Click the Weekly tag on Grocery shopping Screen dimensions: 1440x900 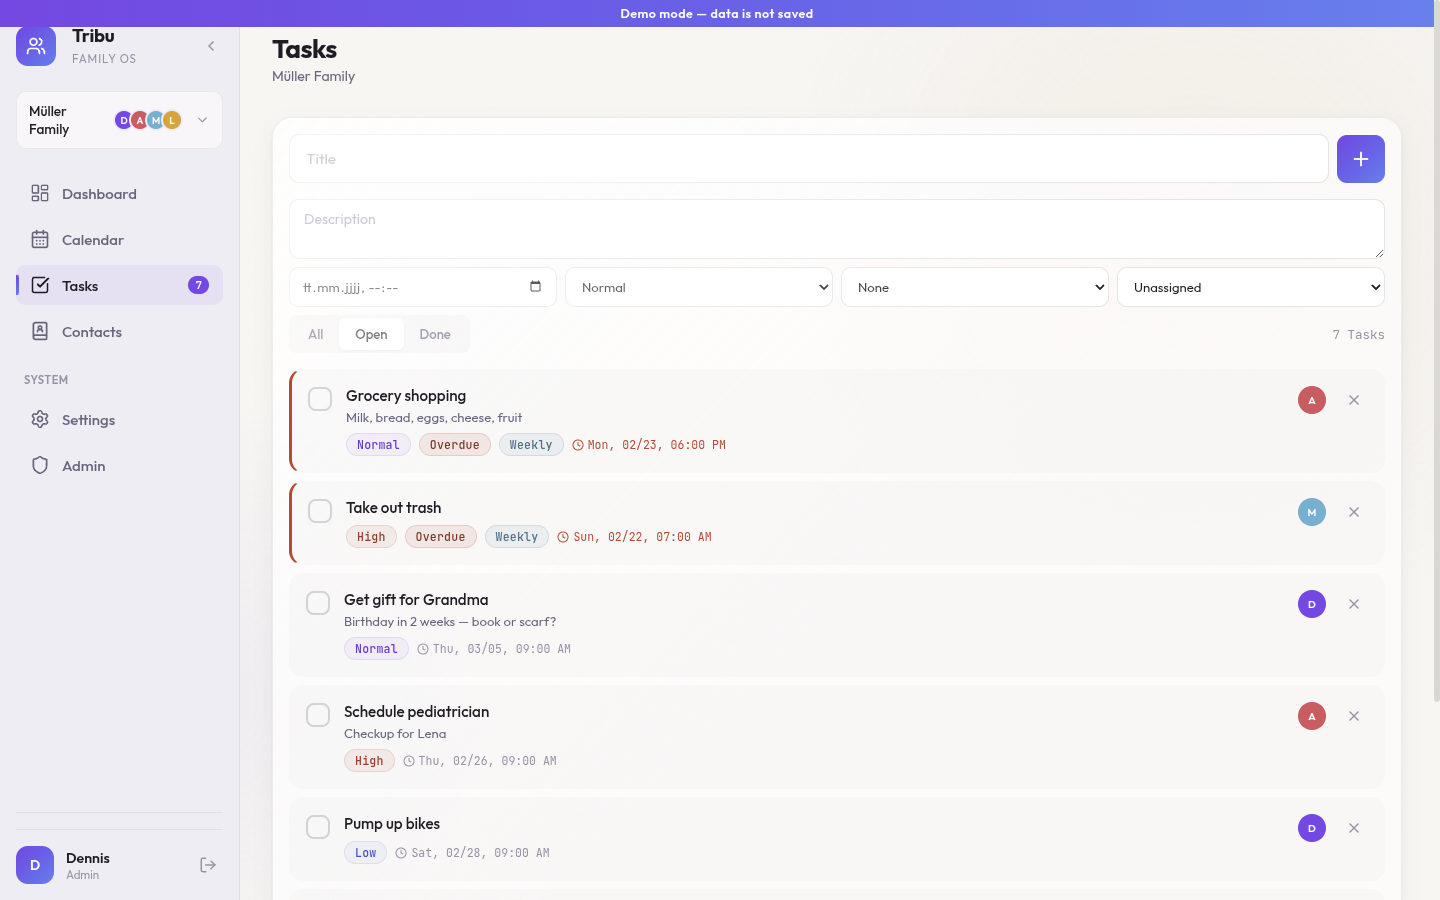pyautogui.click(x=531, y=445)
